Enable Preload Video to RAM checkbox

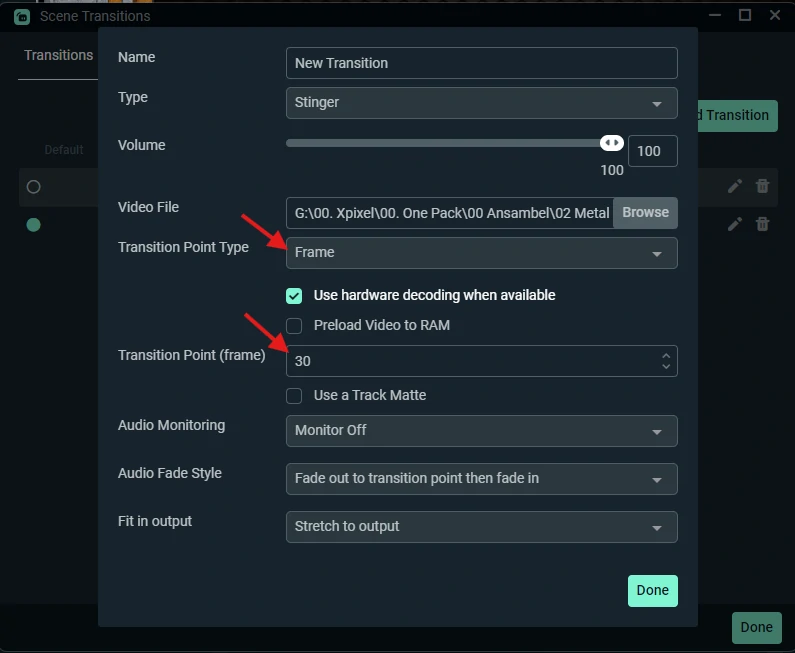(x=294, y=325)
